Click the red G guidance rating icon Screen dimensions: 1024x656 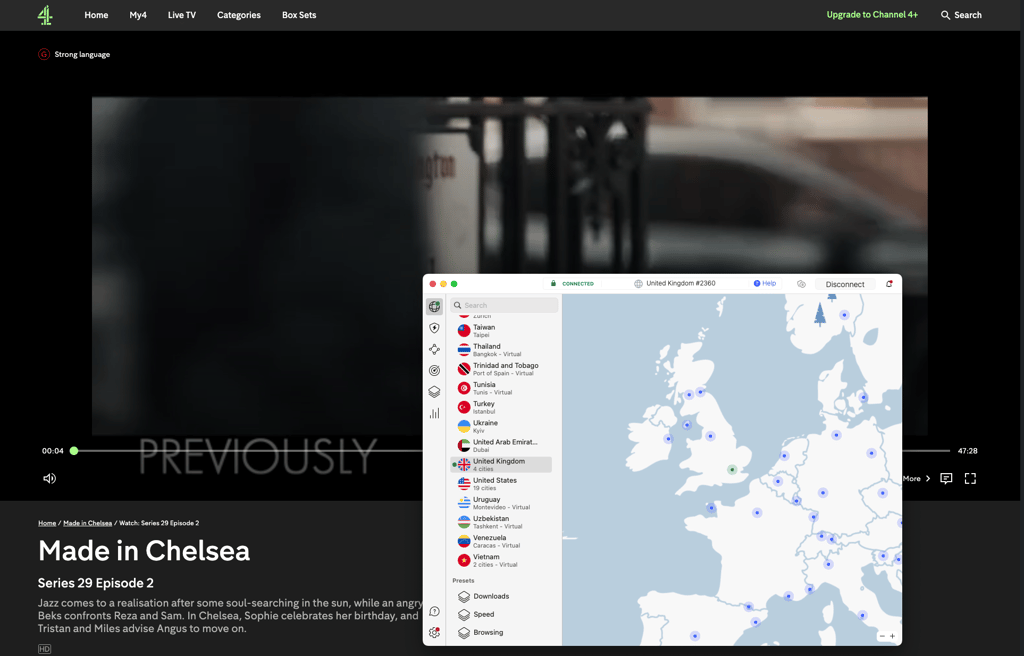(44, 54)
